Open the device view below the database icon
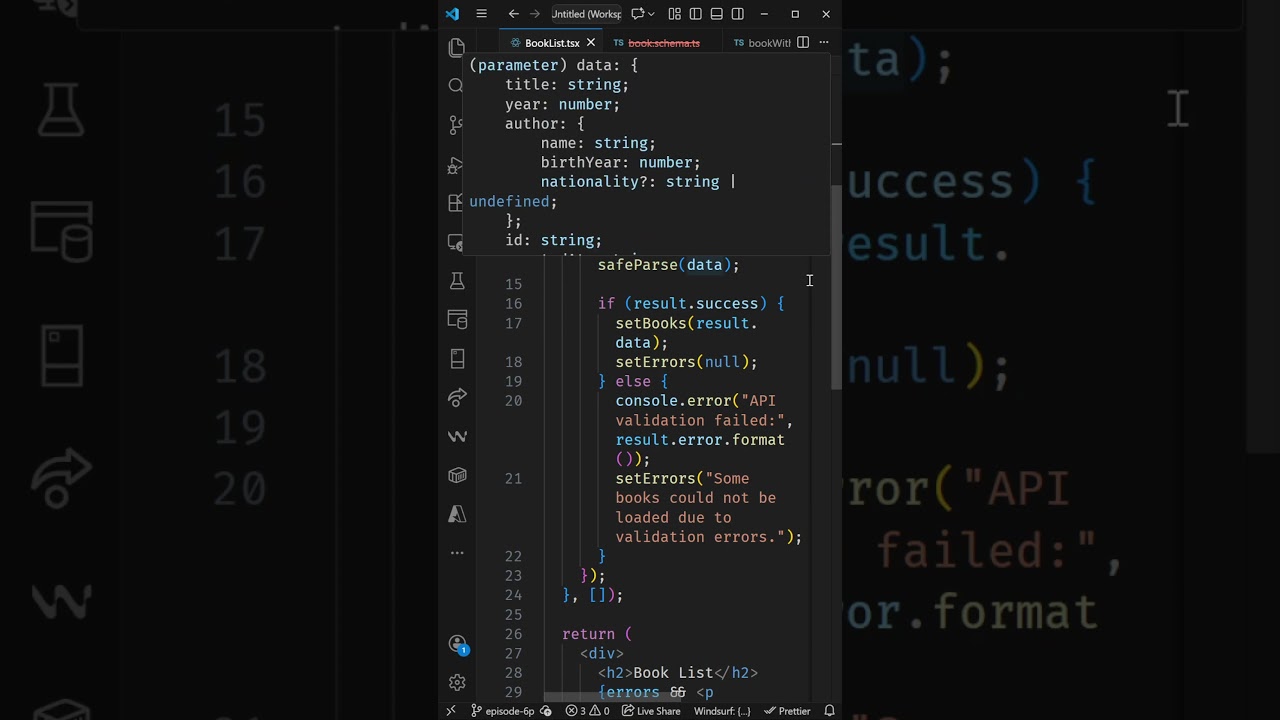Image resolution: width=1280 pixels, height=720 pixels. tap(457, 359)
